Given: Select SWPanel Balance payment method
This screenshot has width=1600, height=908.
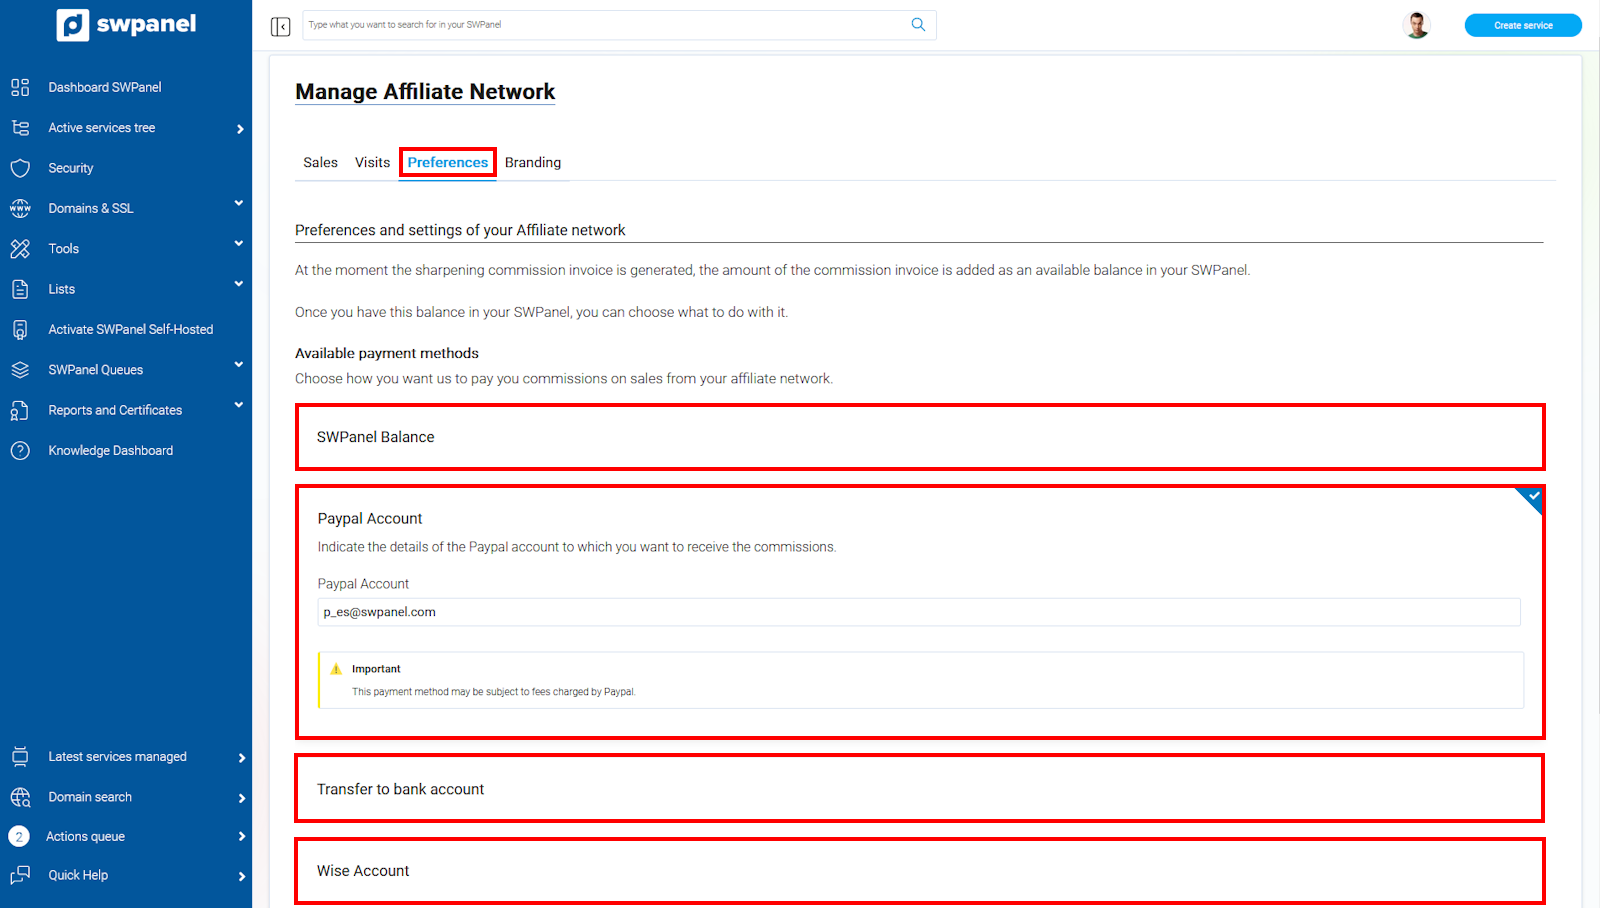Looking at the screenshot, I should coord(919,437).
